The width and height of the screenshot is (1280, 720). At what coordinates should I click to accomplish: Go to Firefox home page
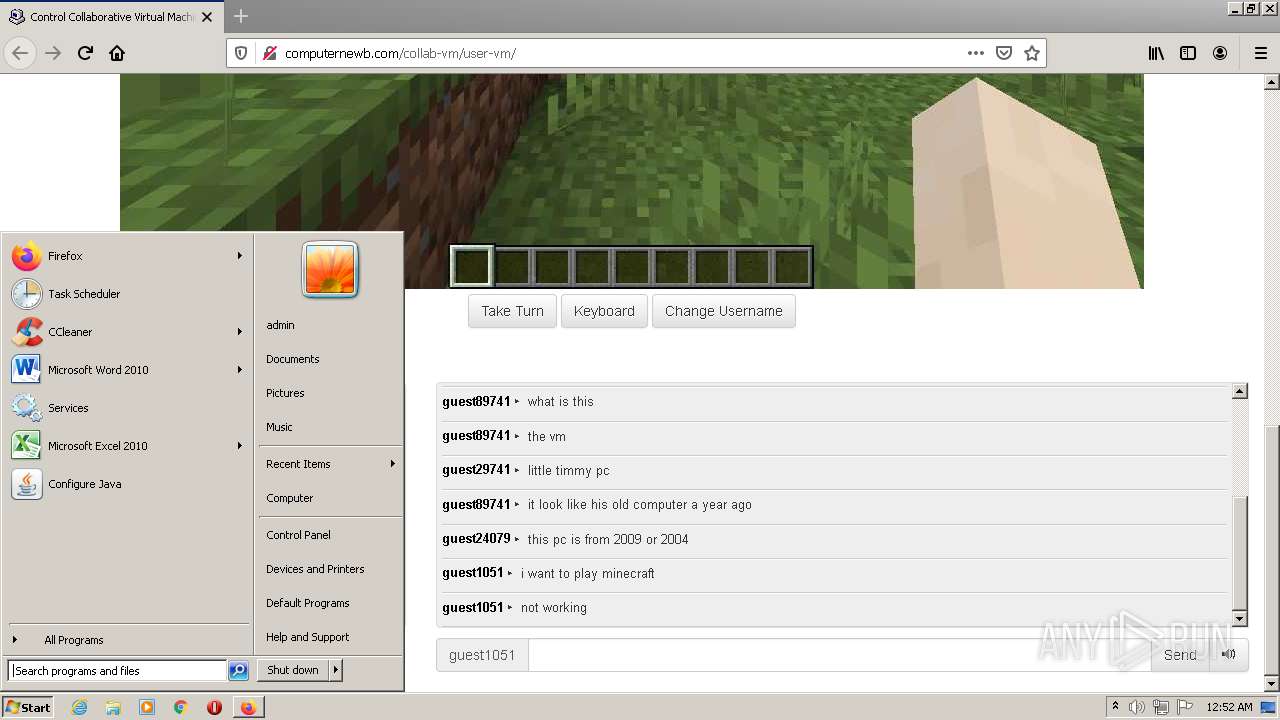(x=117, y=53)
